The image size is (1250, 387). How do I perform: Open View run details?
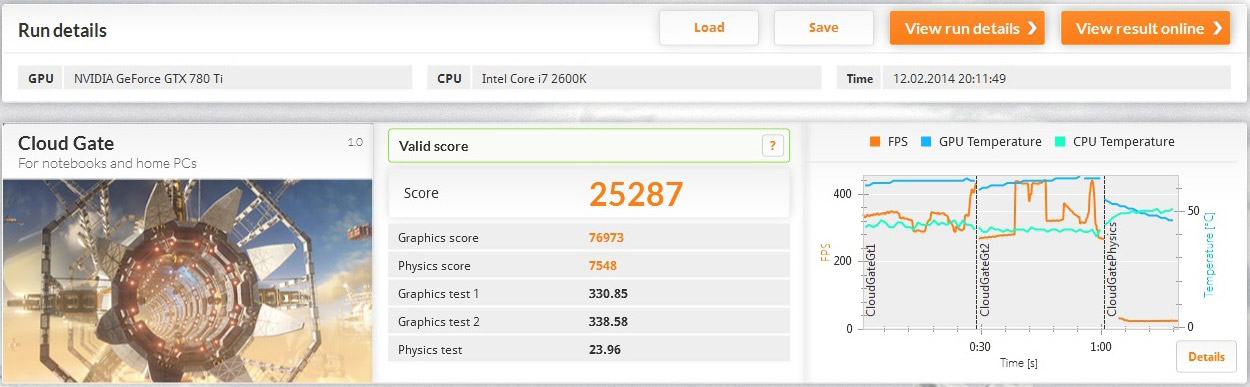(967, 28)
